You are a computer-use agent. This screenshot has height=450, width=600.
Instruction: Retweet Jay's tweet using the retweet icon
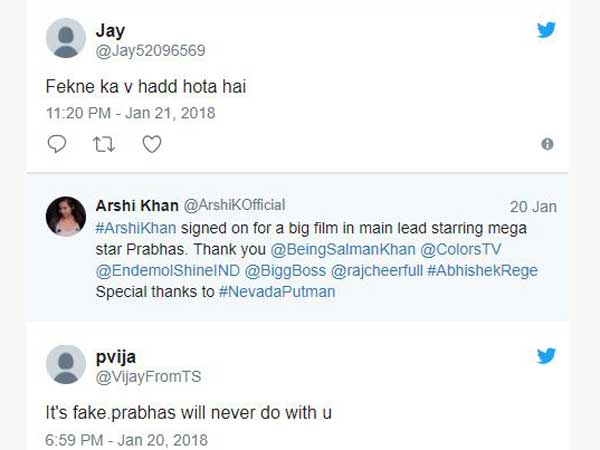[104, 145]
